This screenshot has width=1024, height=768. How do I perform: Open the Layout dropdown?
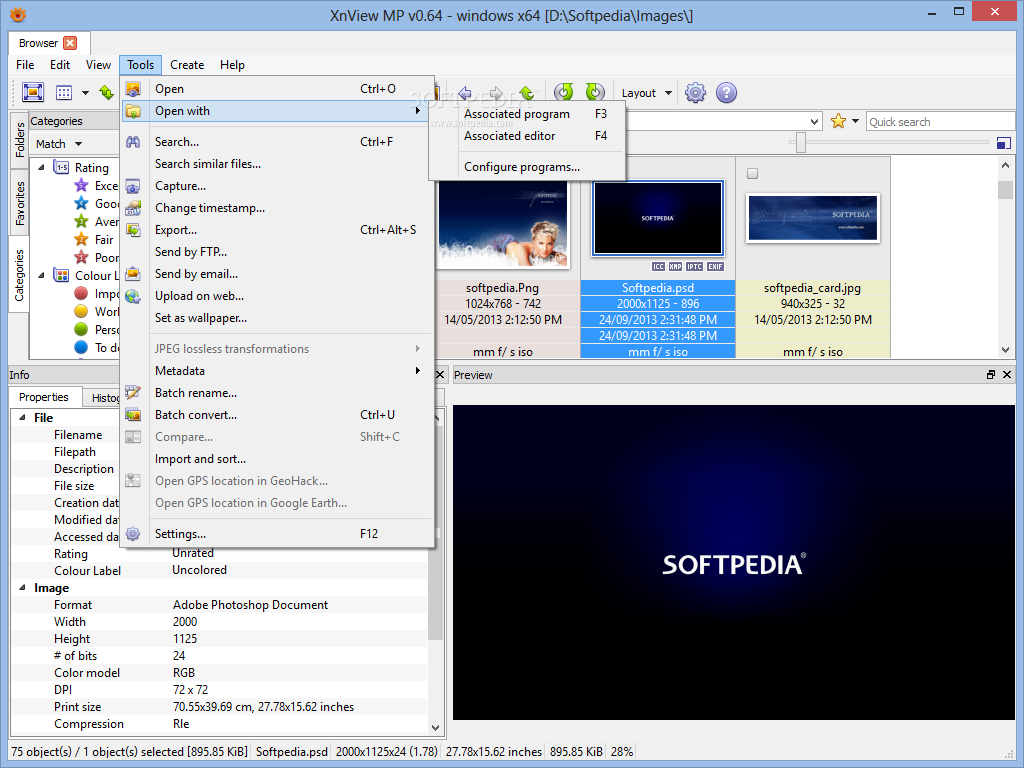[647, 93]
